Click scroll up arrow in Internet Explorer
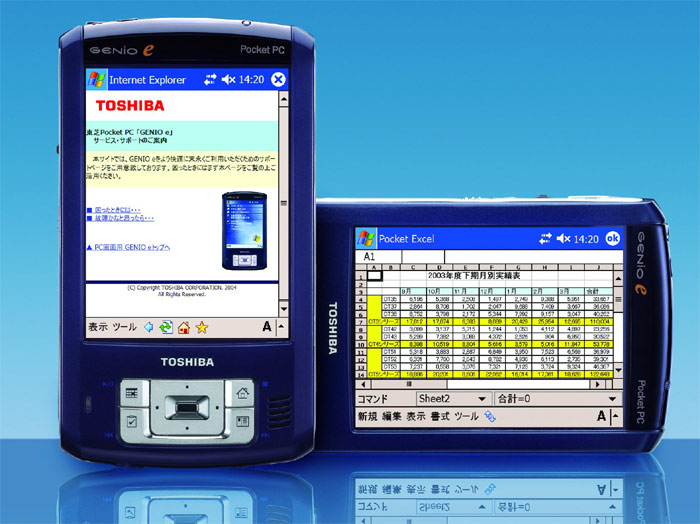 (283, 99)
